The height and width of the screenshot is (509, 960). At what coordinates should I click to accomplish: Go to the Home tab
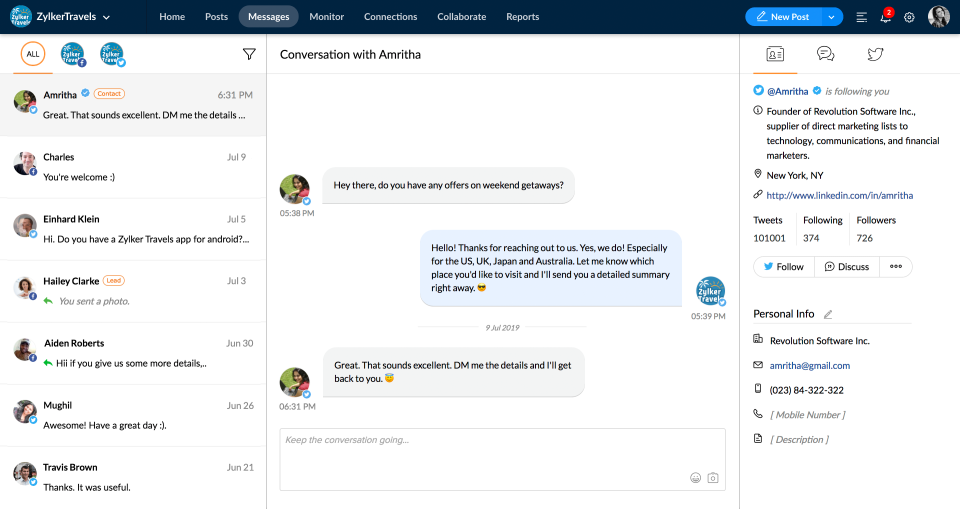(172, 17)
